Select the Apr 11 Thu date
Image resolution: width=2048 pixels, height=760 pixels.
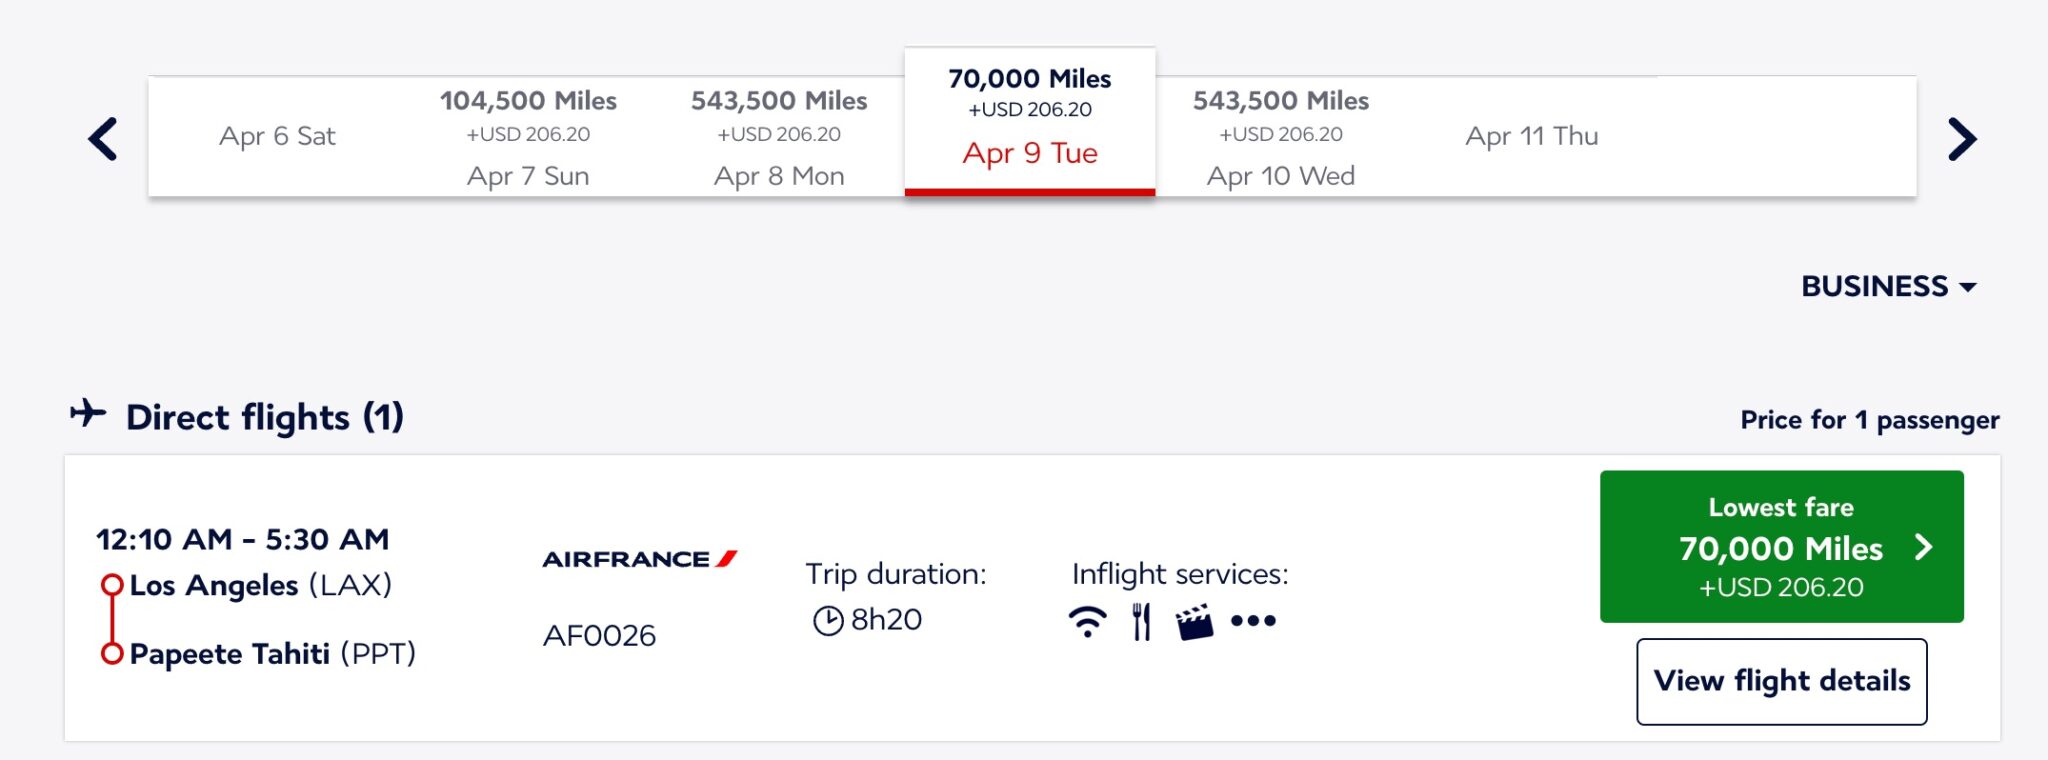[1533, 135]
